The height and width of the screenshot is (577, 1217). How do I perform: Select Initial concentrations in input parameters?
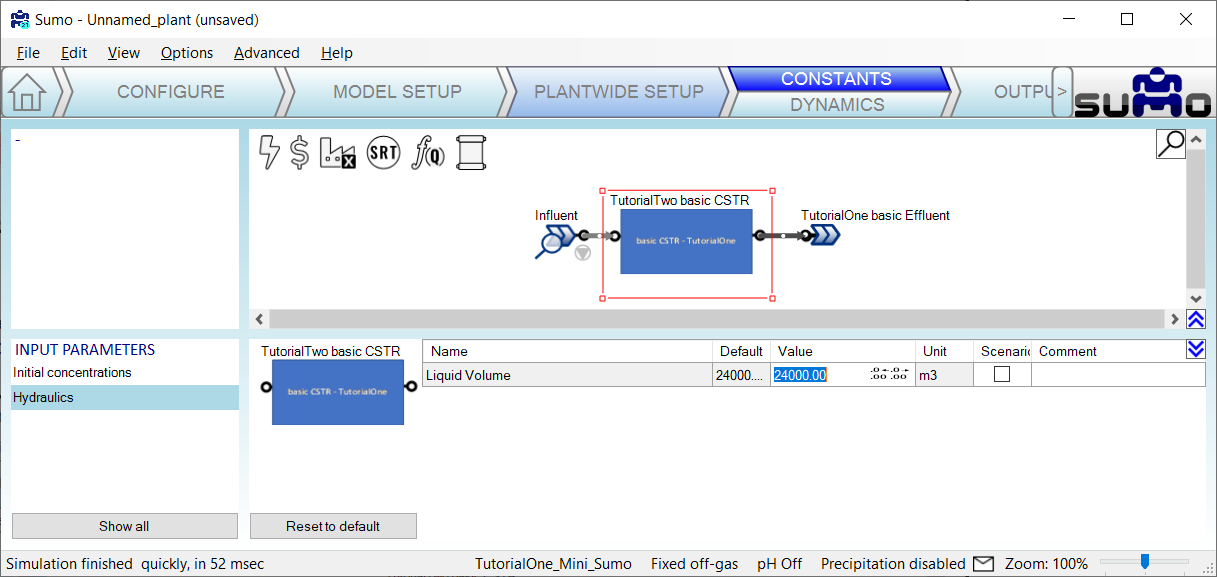click(72, 372)
